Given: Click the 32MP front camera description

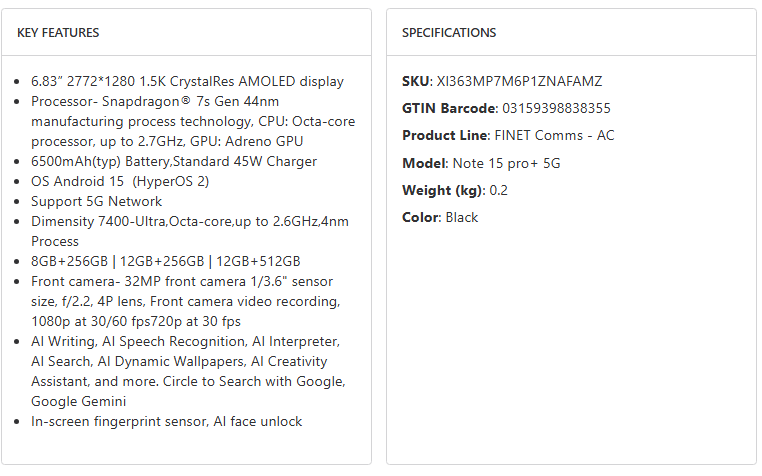Looking at the screenshot, I should pos(186,281).
